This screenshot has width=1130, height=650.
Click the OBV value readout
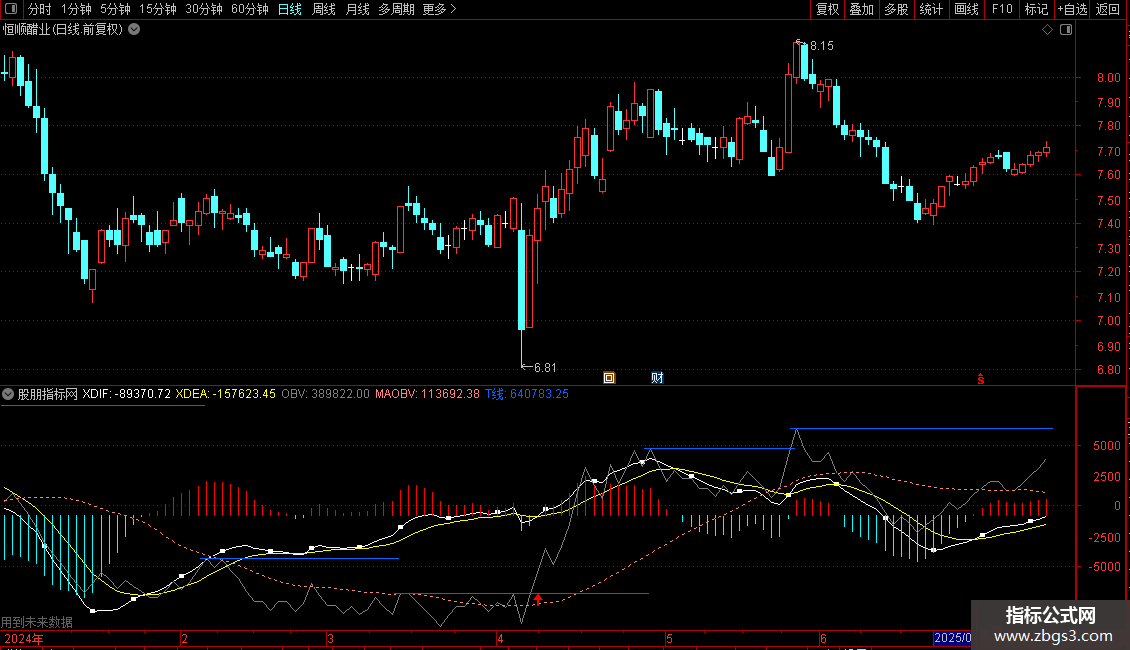(325, 394)
